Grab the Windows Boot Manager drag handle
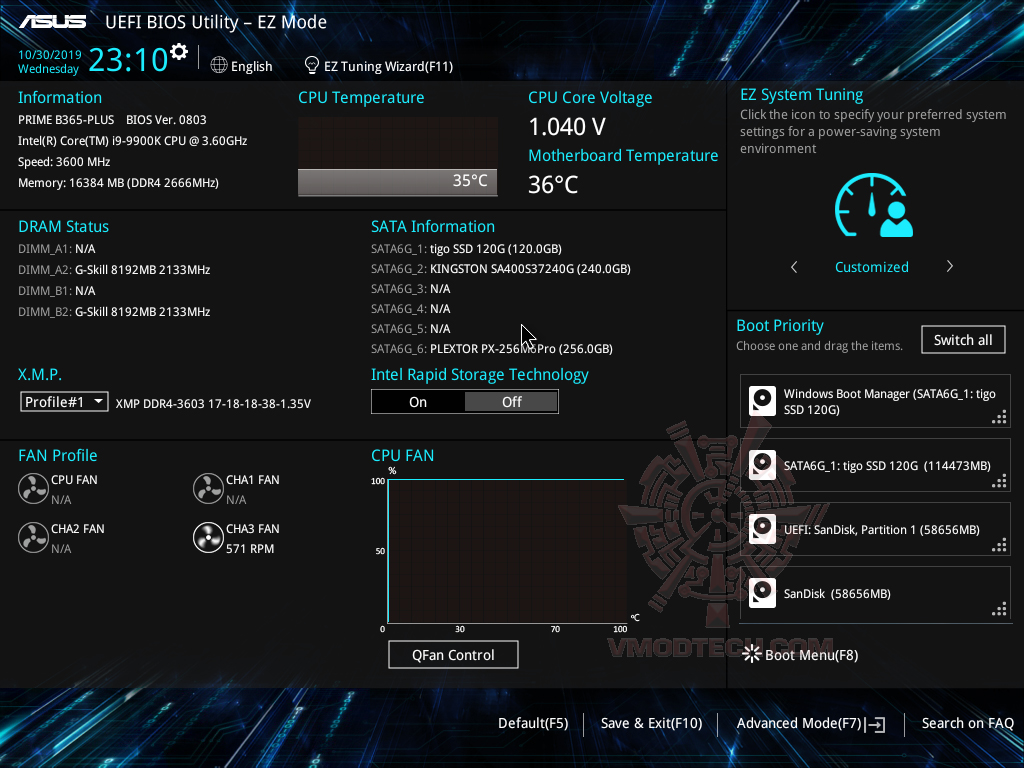The image size is (1024, 768). pyautogui.click(x=999, y=417)
